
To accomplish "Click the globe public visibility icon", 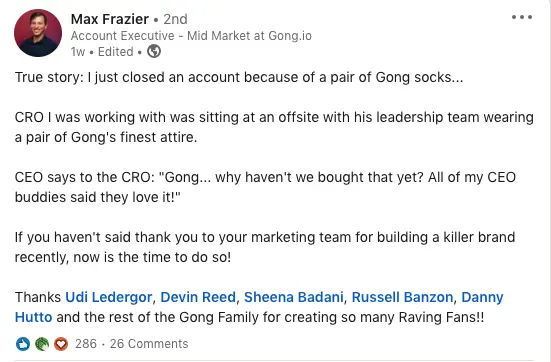I will (x=154, y=51).
